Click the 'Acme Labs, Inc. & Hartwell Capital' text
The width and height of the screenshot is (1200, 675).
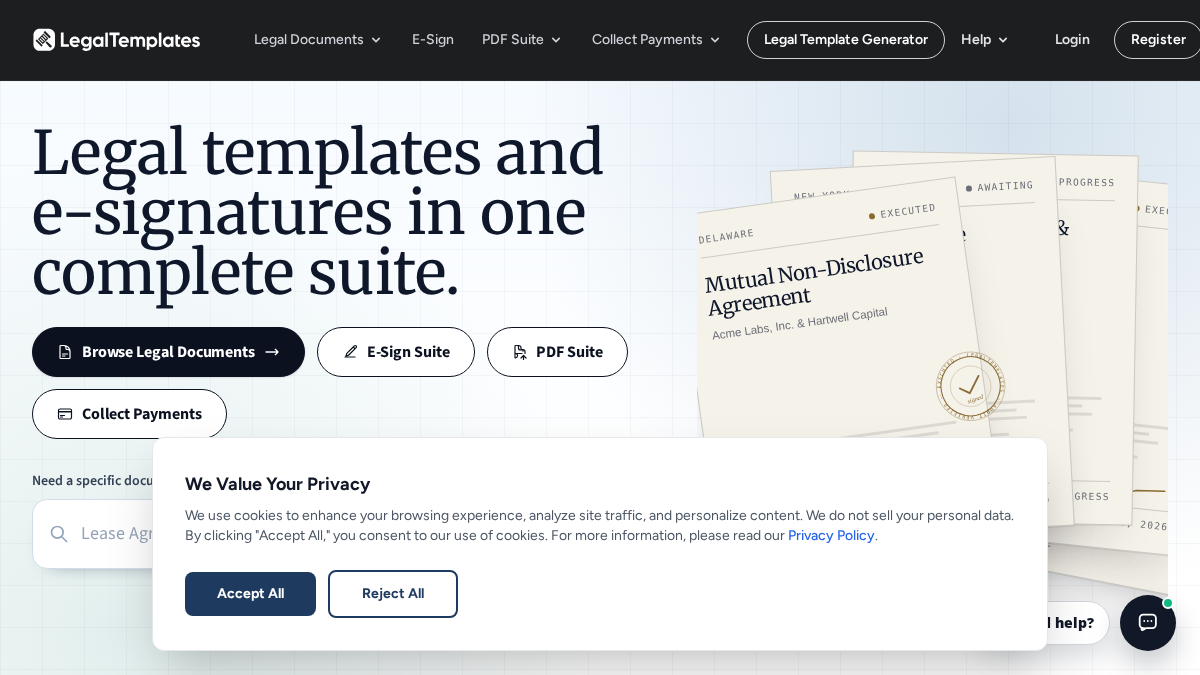pyautogui.click(x=799, y=323)
